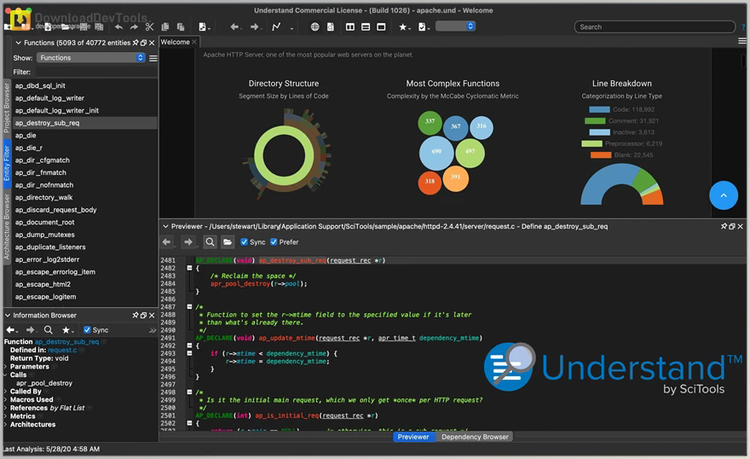750x459 pixels.
Task: Select the split horizontal layout icon
Action: coord(365,27)
